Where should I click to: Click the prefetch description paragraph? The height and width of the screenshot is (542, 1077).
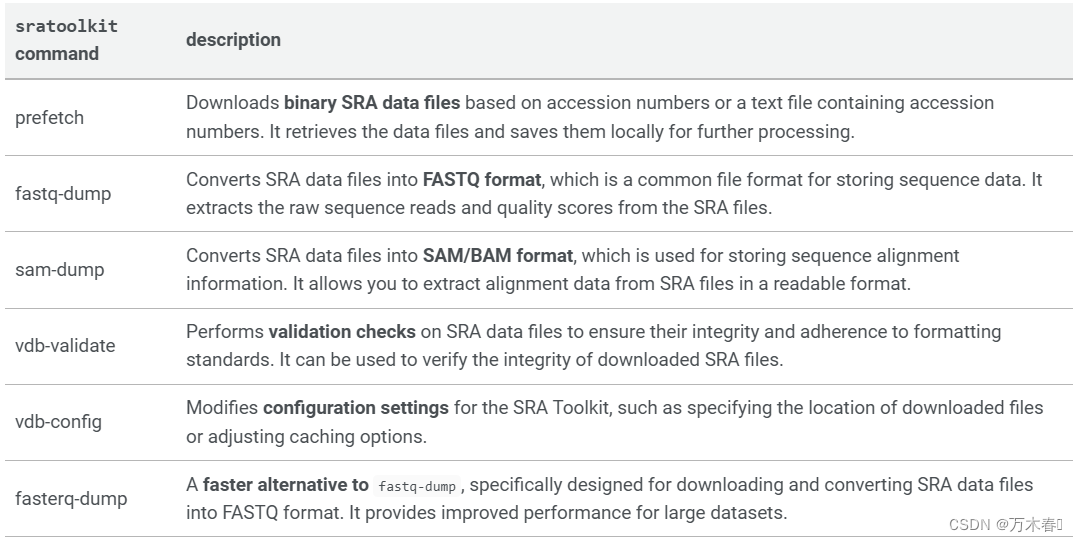pos(590,117)
